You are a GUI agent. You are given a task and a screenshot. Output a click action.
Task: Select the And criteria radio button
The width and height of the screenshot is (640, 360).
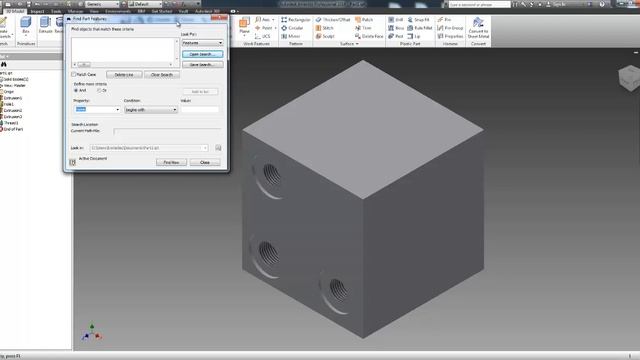point(76,90)
